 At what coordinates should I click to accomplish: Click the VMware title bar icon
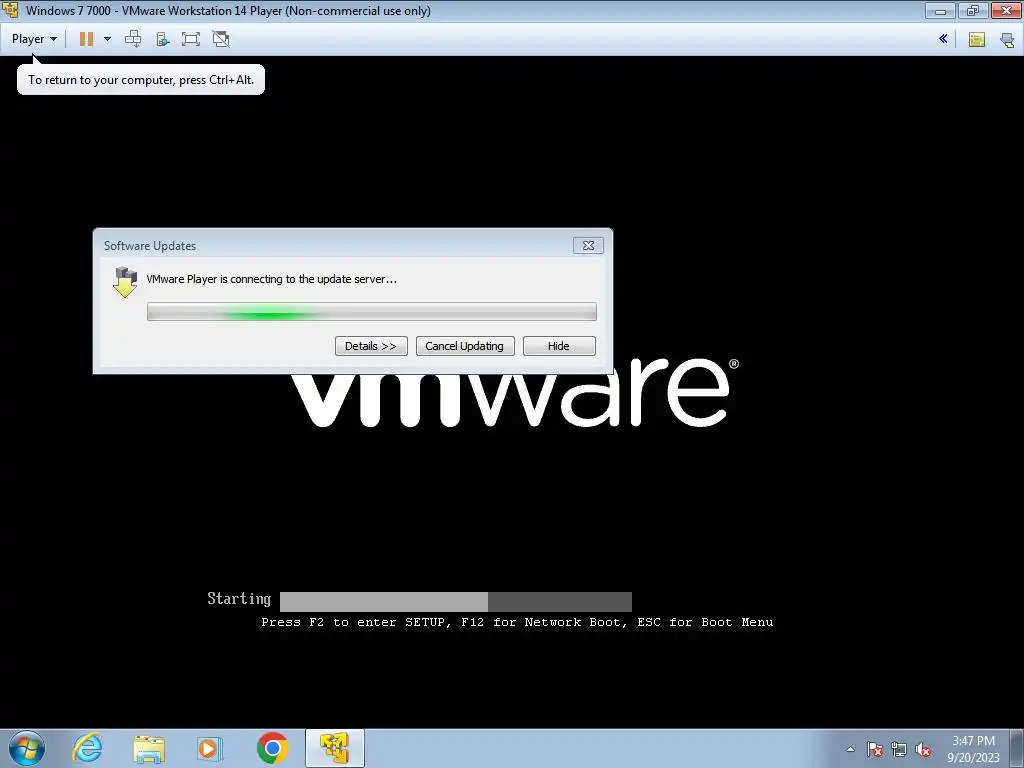coord(10,10)
